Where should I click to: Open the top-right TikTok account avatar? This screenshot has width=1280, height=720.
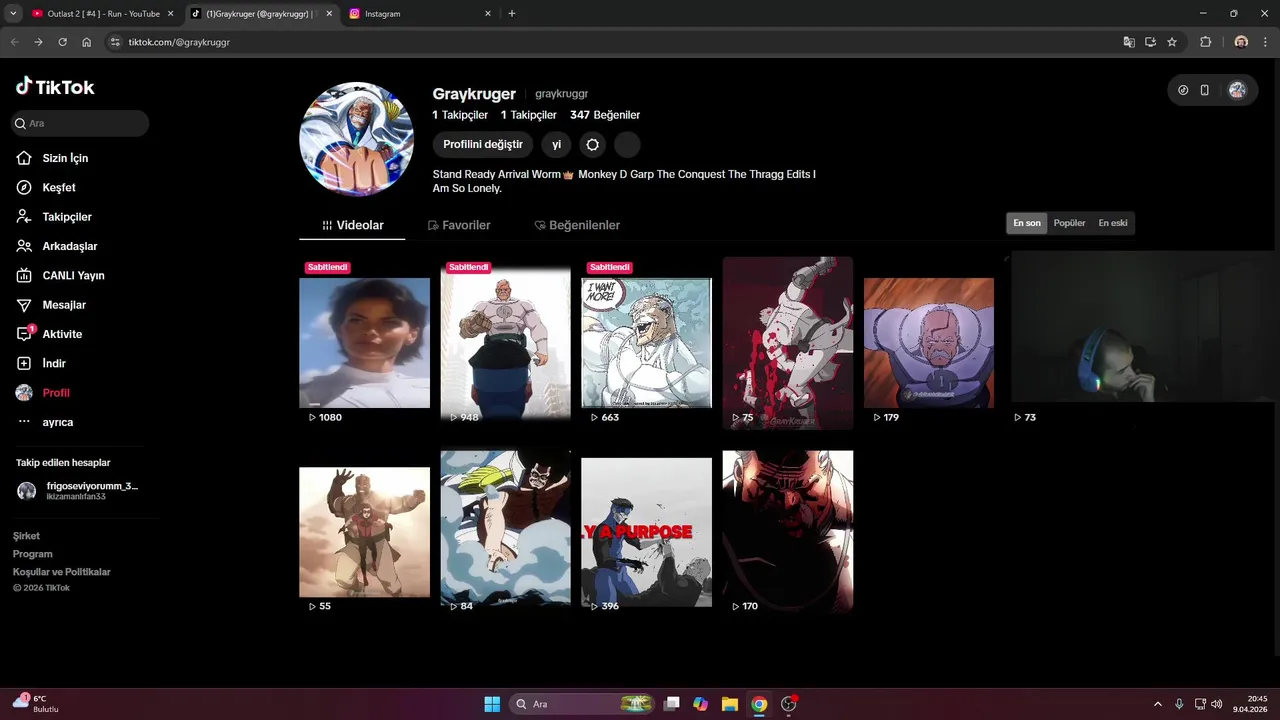pos(1237,90)
